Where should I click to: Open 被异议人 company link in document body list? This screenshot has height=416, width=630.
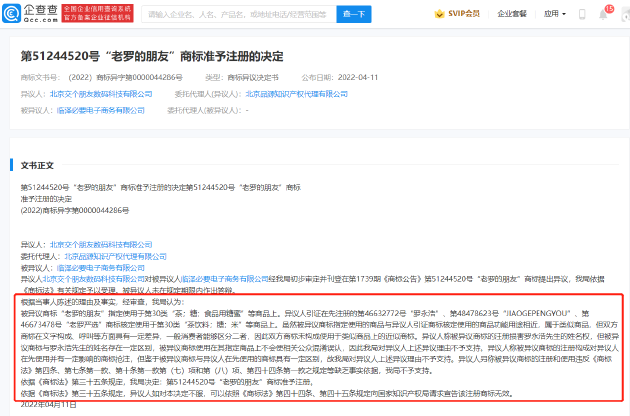101,268
